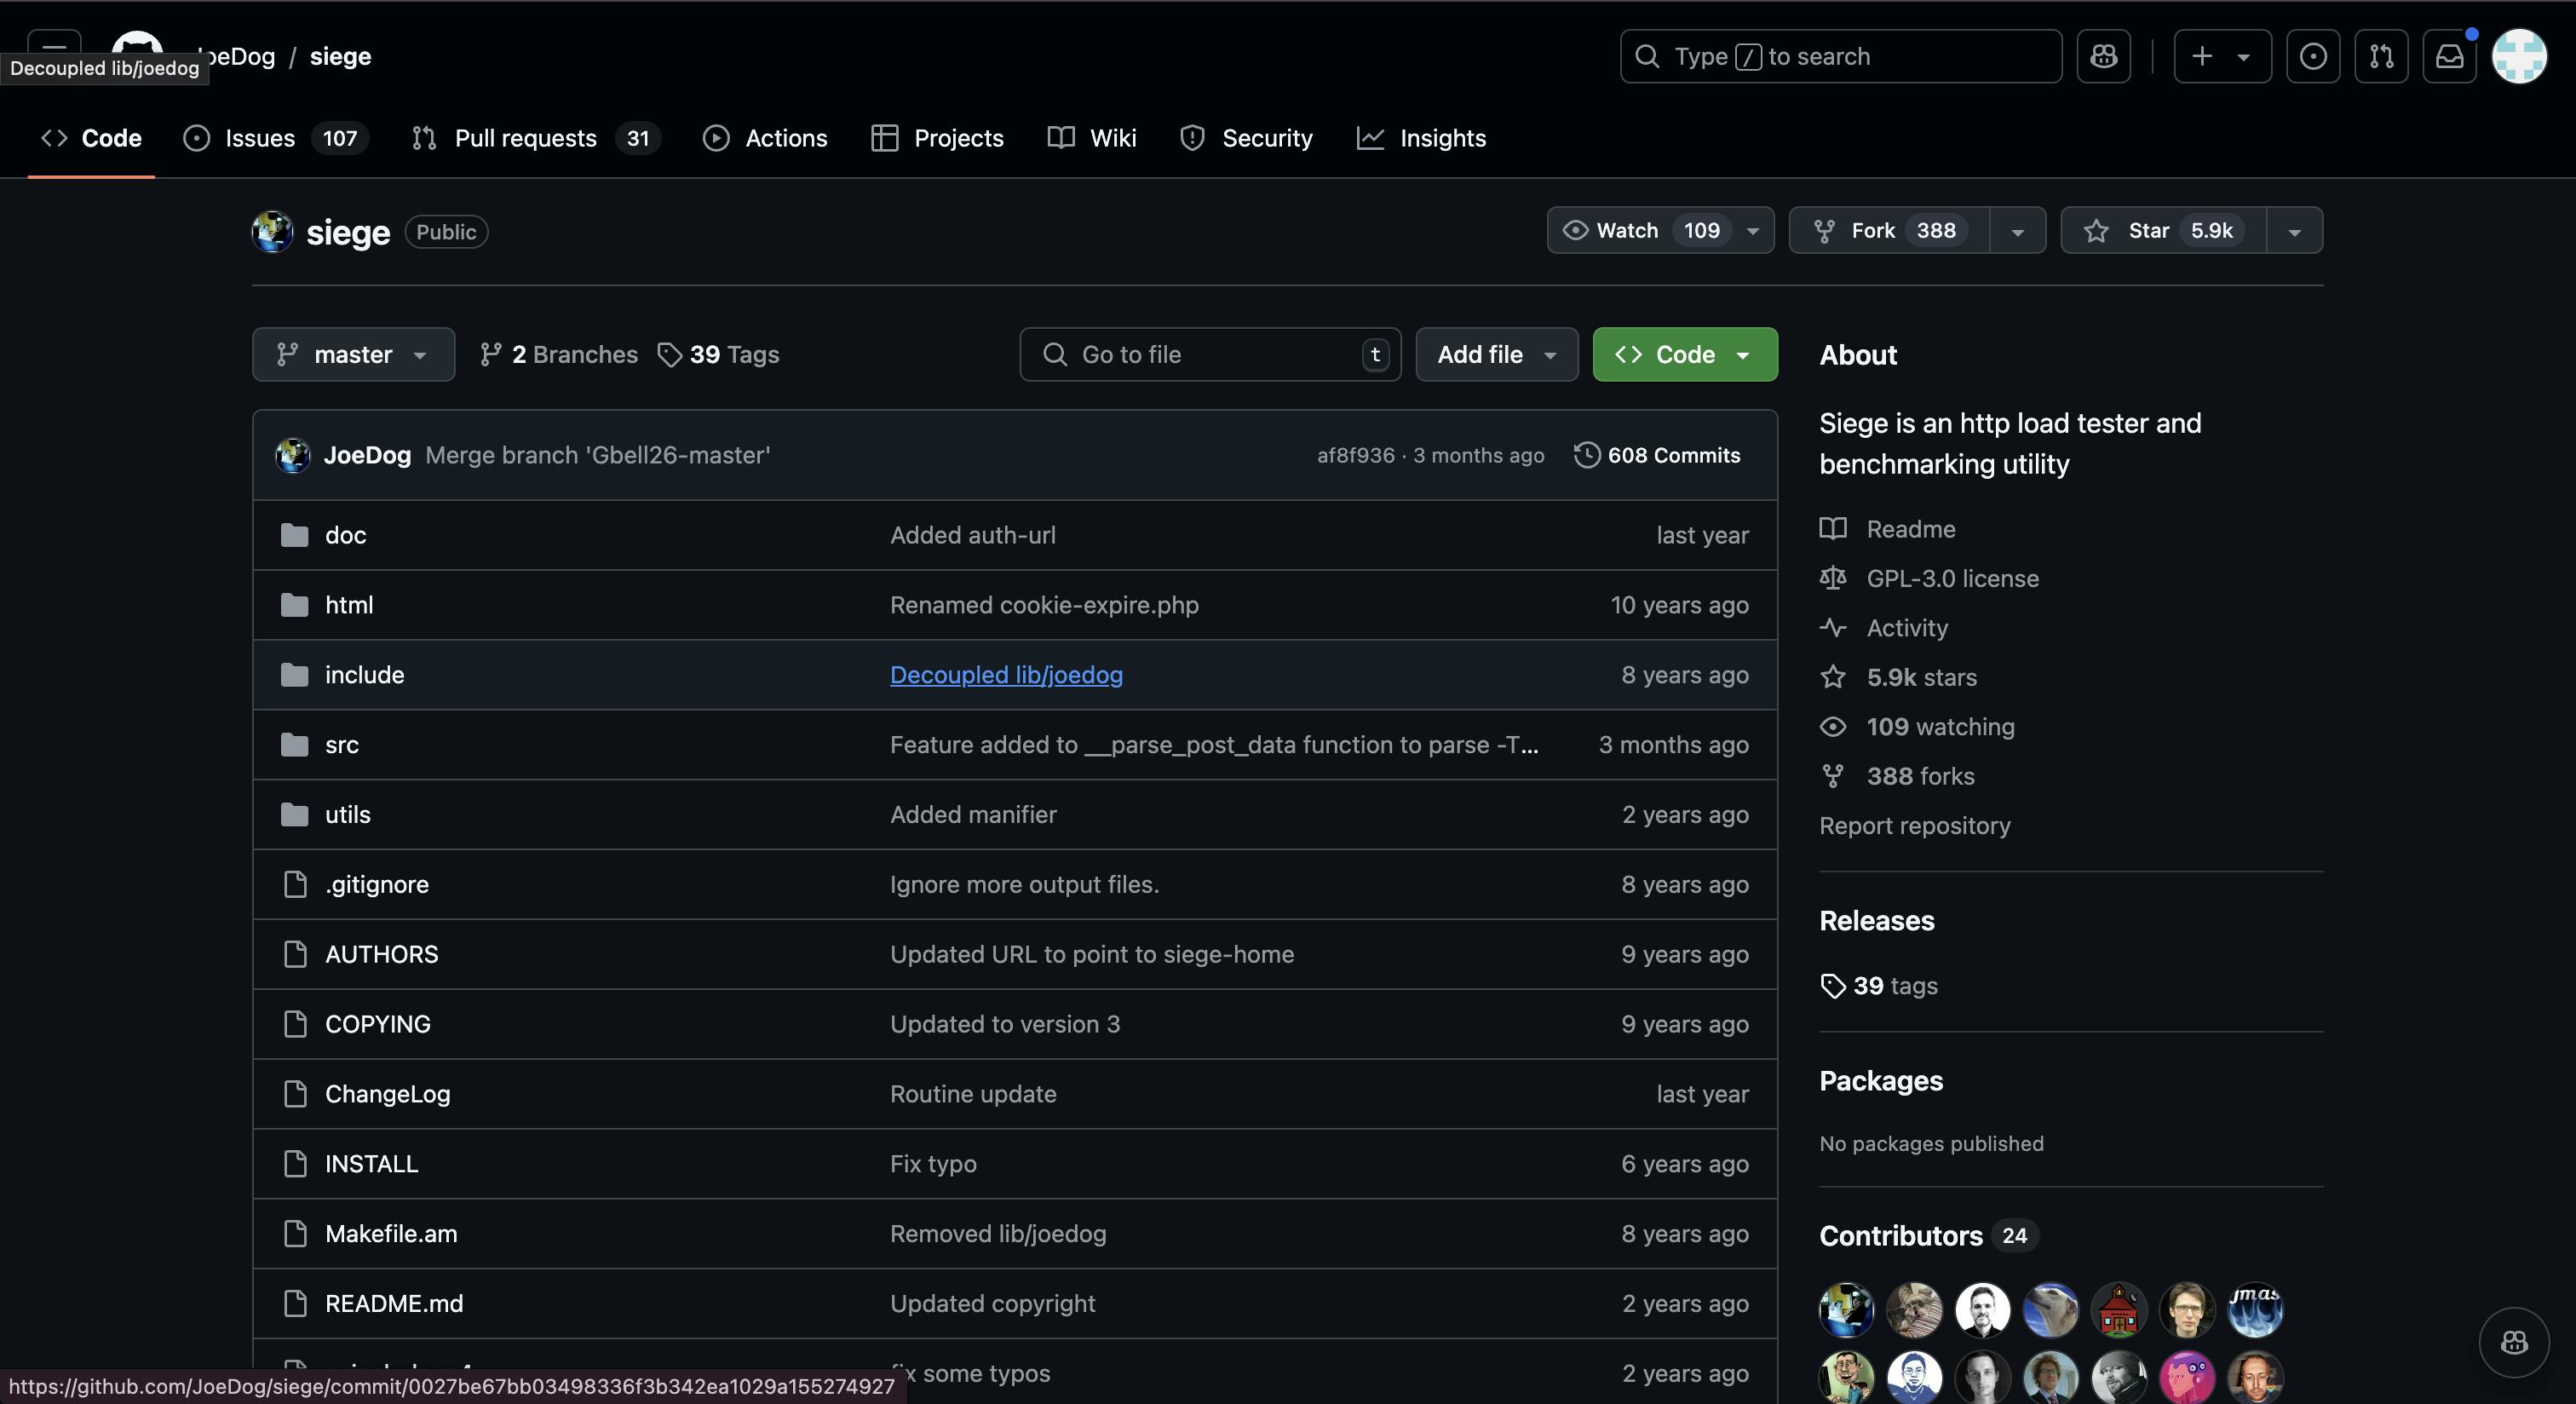Click the Activity pulse icon
This screenshot has height=1404, width=2576.
[1833, 627]
